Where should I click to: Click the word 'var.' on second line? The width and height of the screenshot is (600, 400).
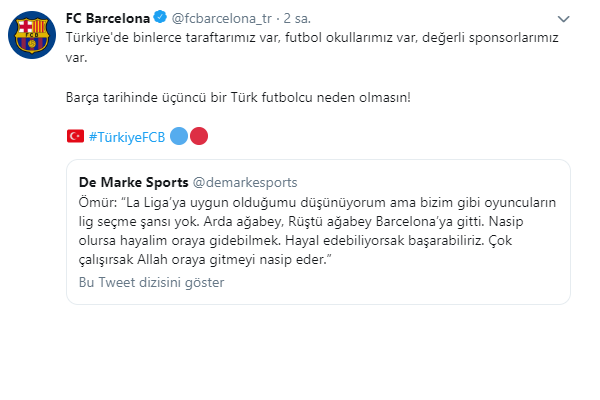point(77,57)
